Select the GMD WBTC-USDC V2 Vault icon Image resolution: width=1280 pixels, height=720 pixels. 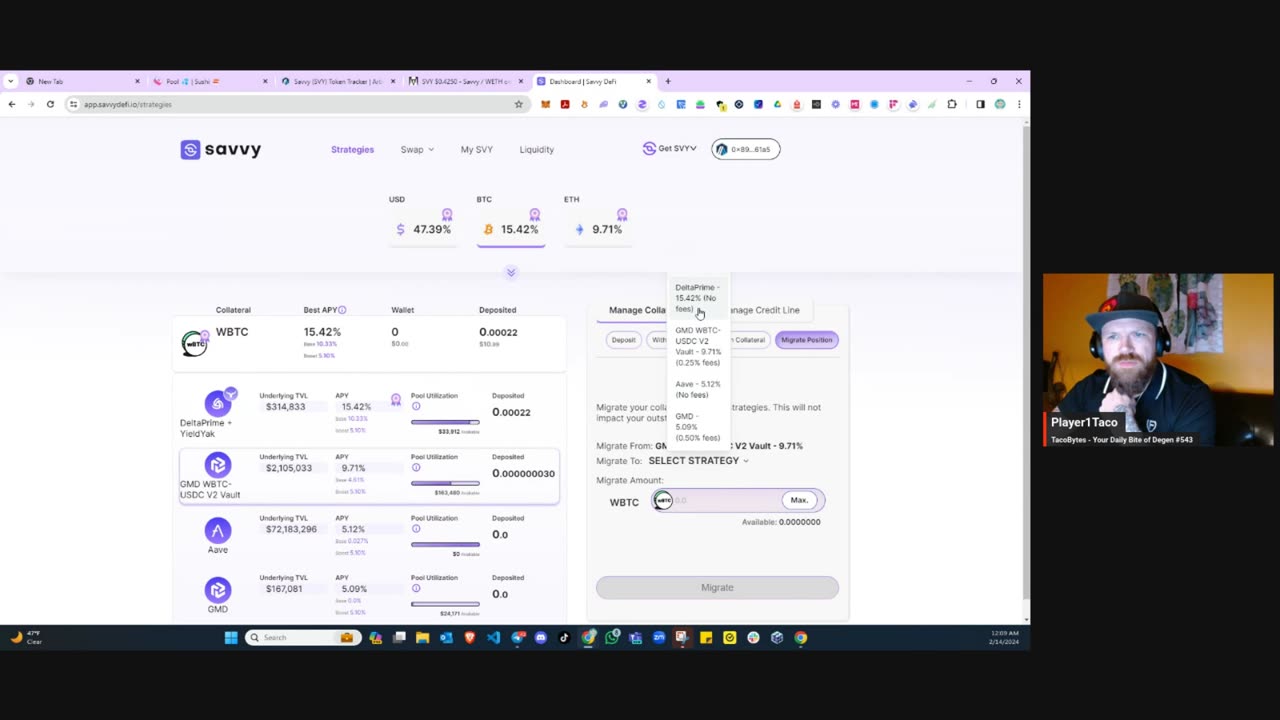(218, 465)
